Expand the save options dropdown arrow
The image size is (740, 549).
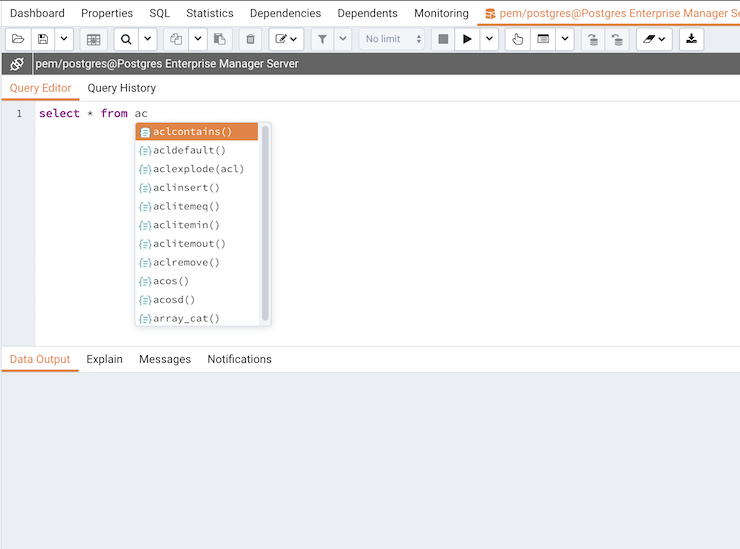click(x=64, y=39)
